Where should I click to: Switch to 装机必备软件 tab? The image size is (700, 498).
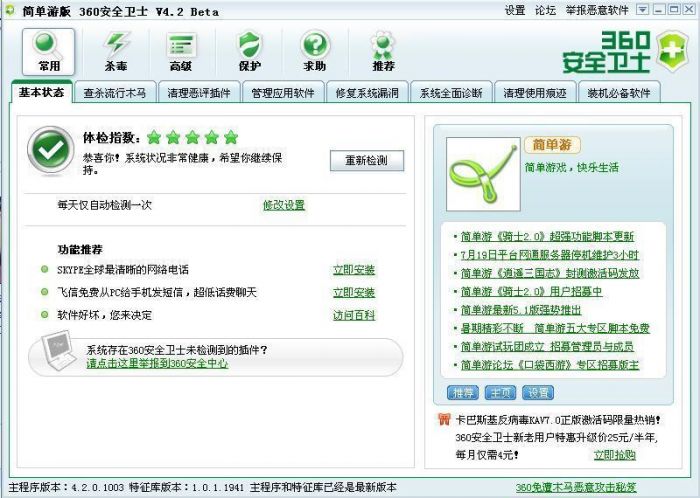point(619,93)
